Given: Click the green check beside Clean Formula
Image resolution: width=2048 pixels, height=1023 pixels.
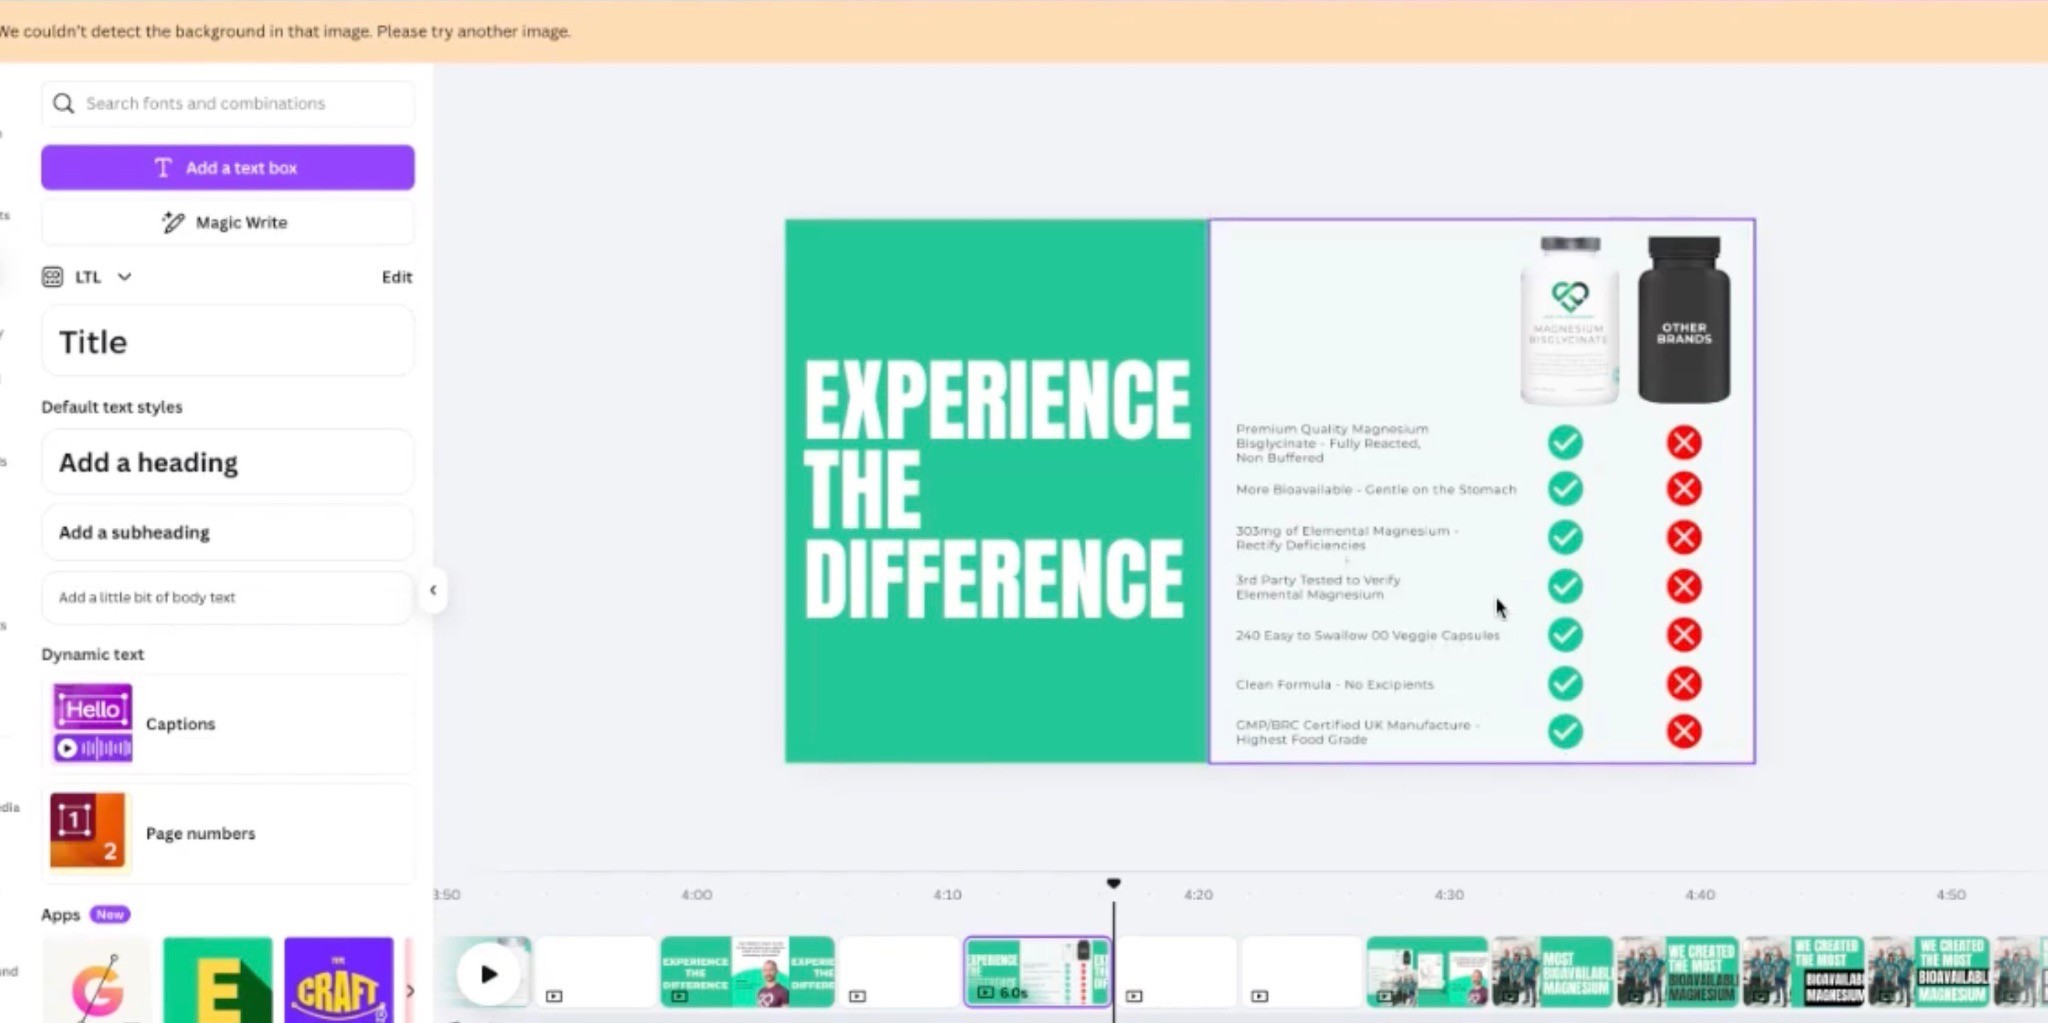Looking at the screenshot, I should [x=1565, y=683].
